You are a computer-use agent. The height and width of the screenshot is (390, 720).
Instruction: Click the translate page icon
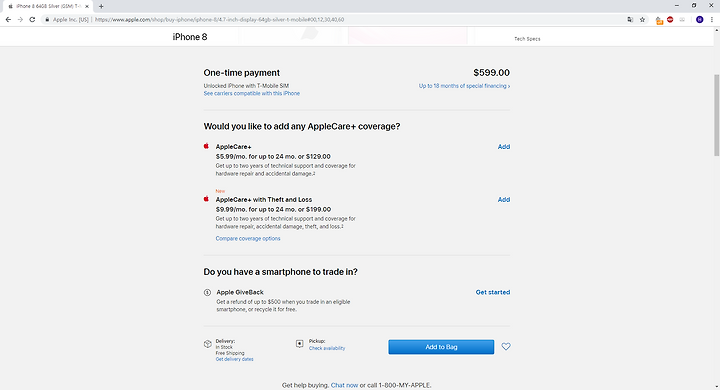coord(630,20)
